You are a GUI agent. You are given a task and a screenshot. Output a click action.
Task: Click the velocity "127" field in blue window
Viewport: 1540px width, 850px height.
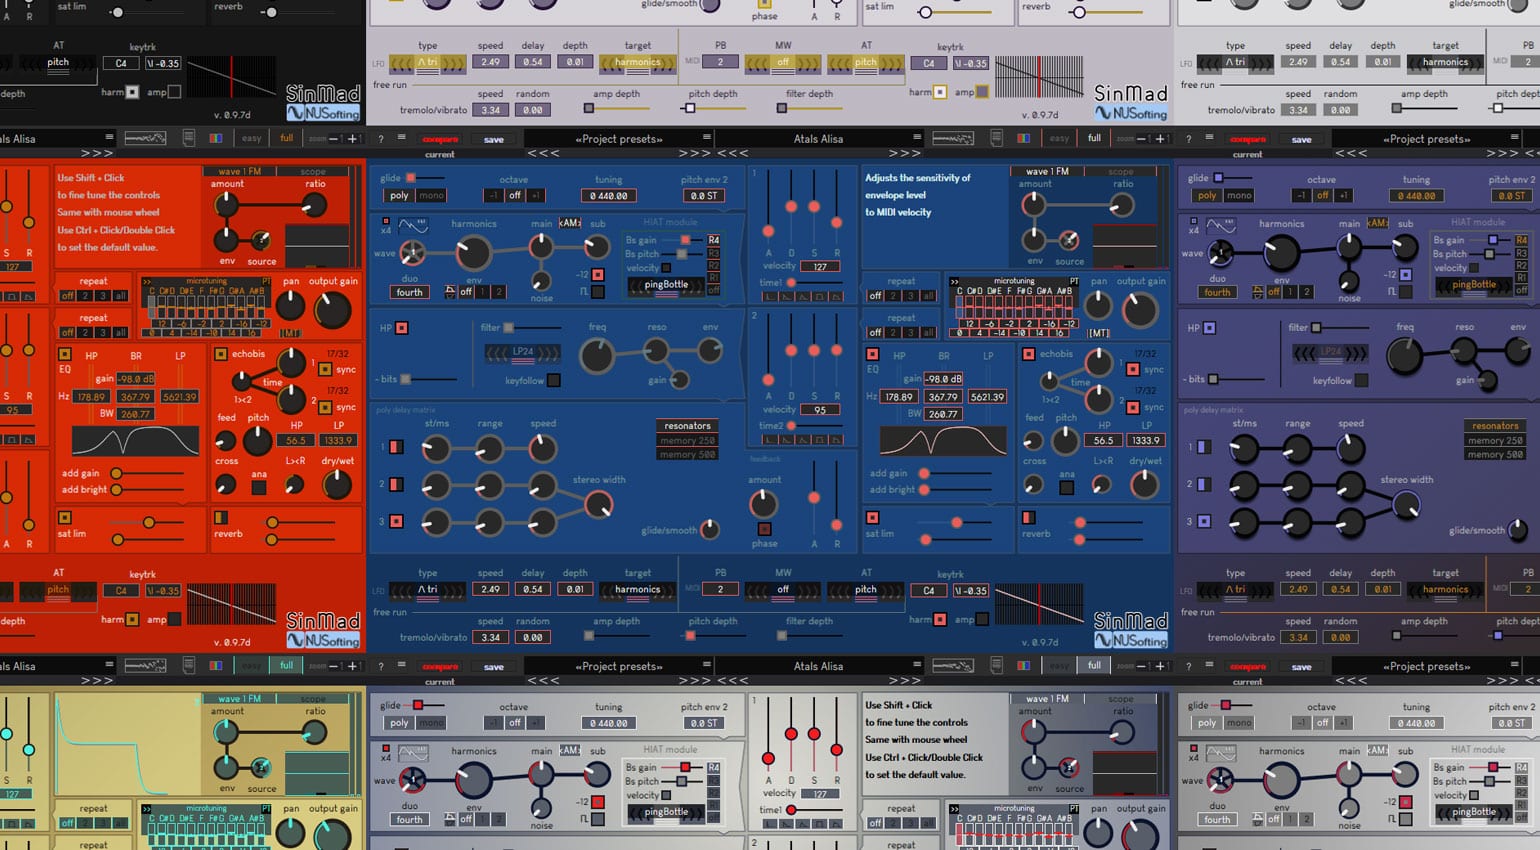(820, 267)
